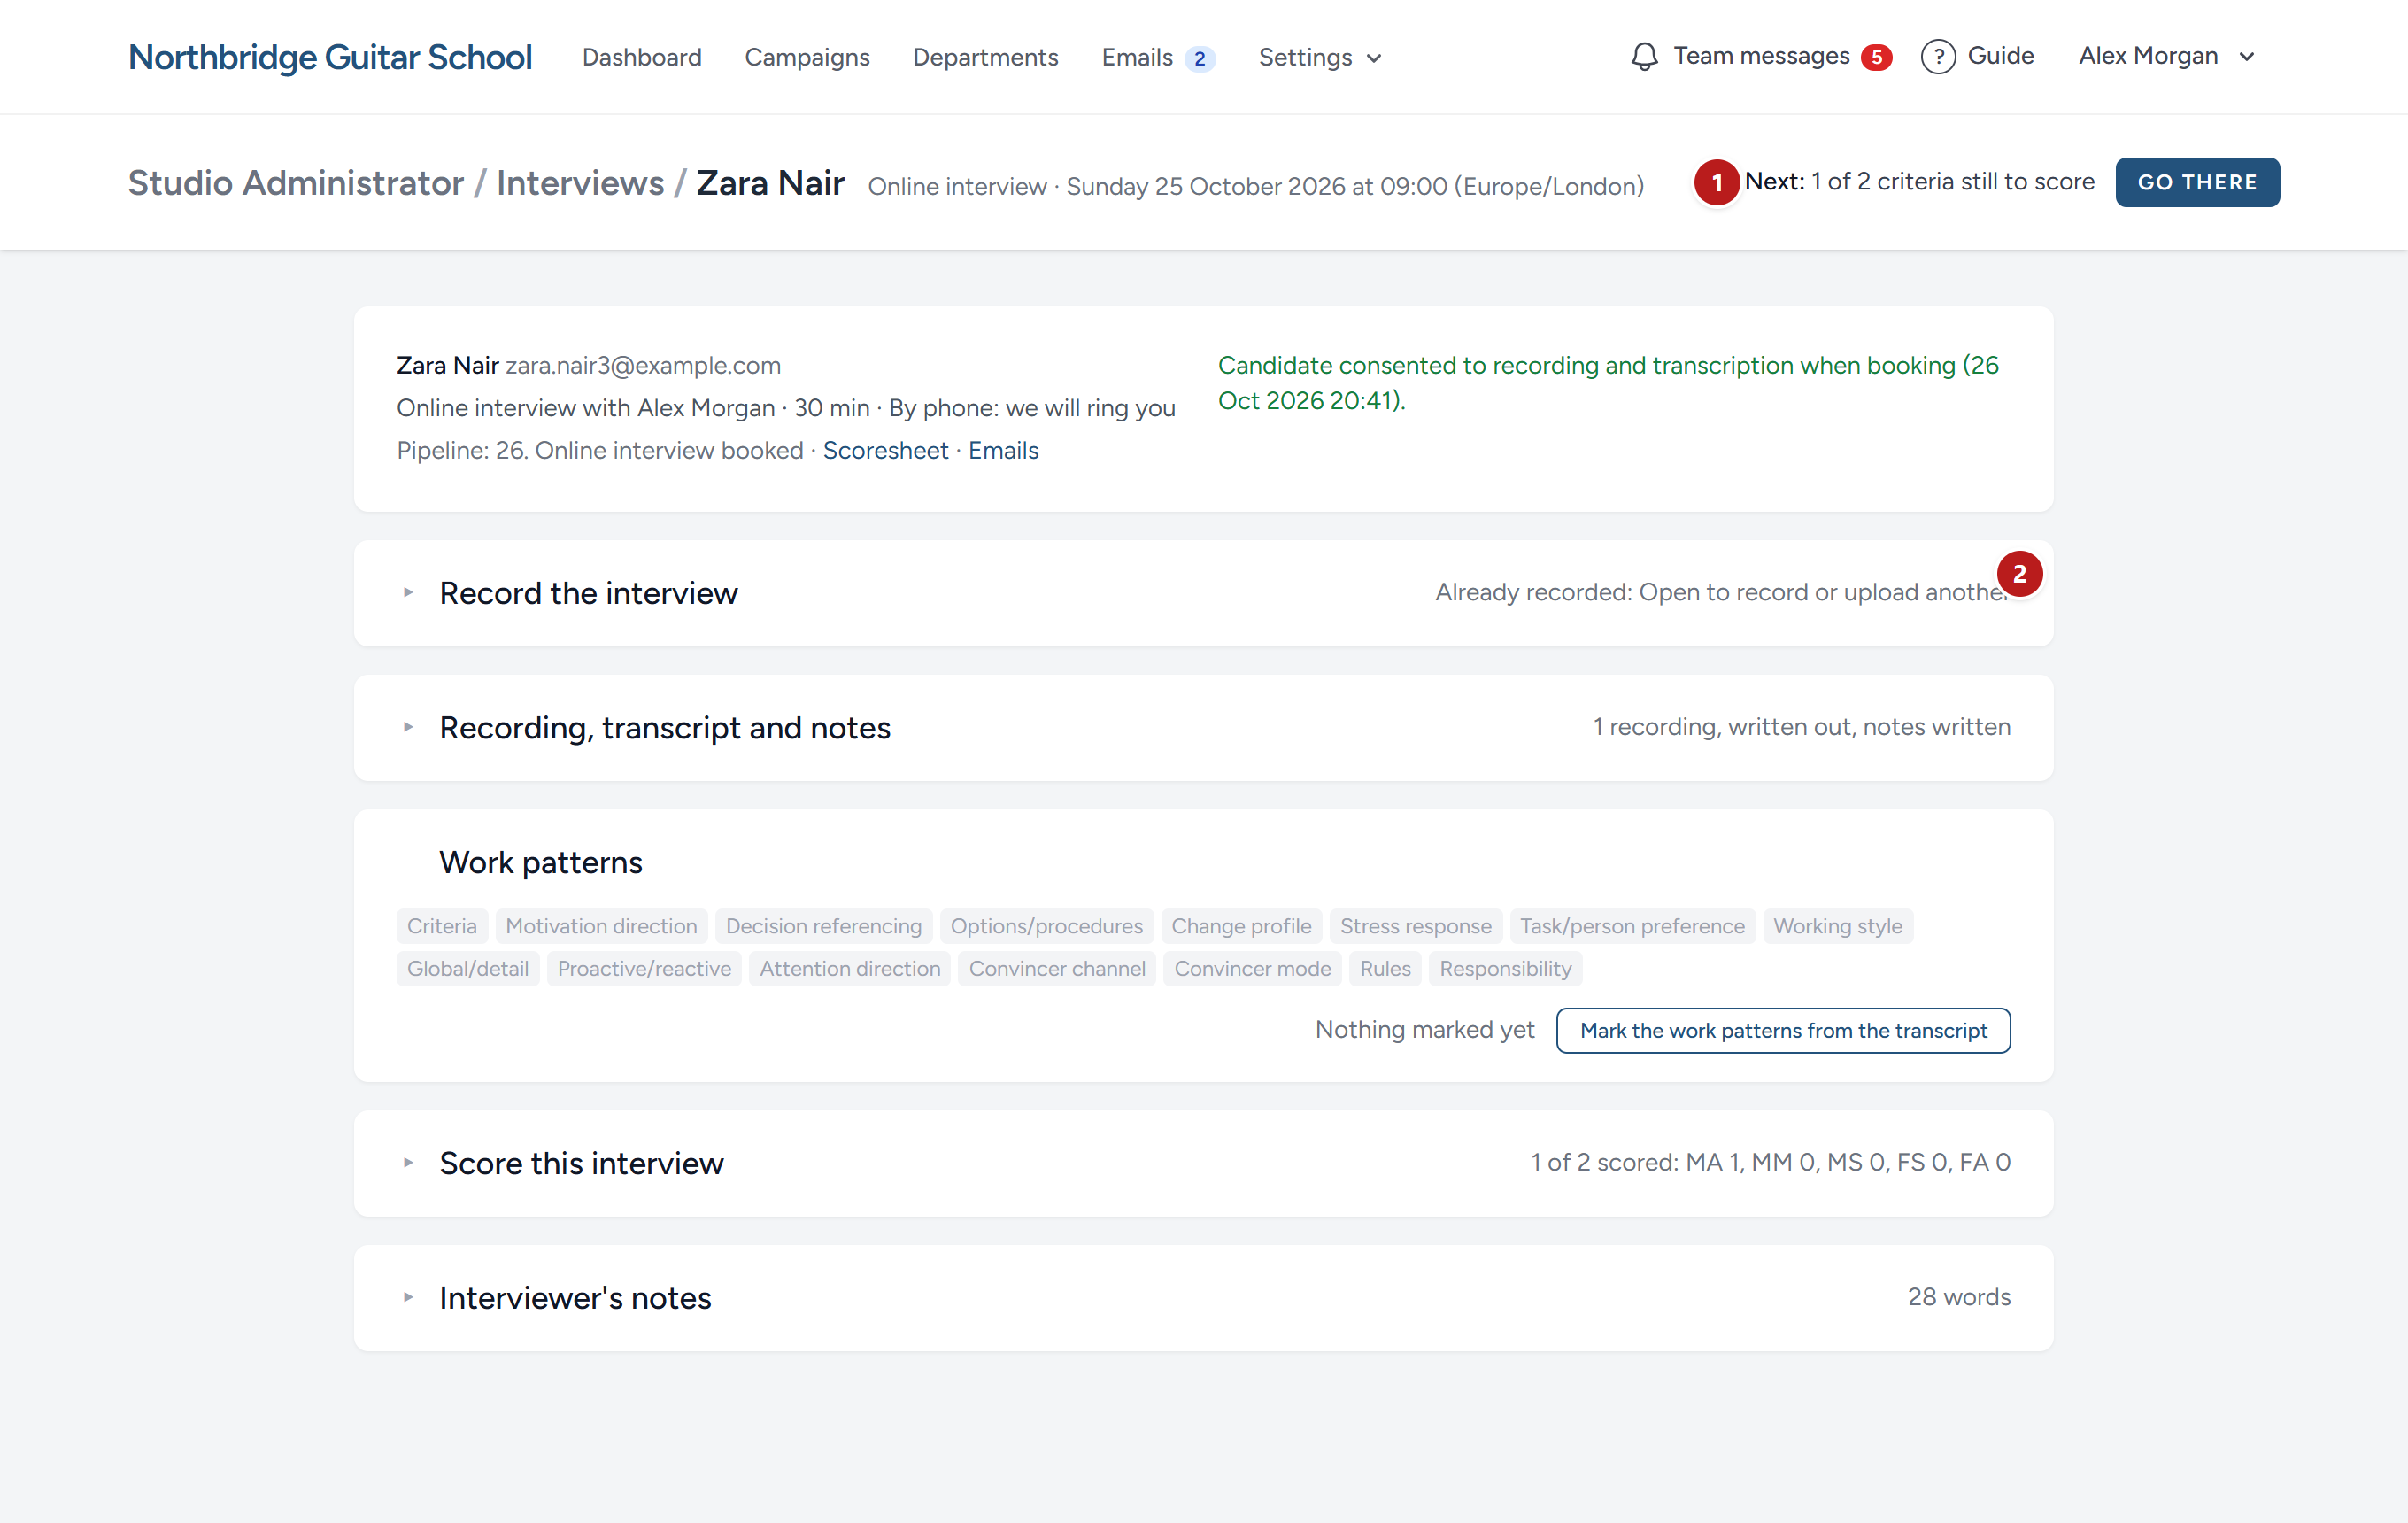Open the Scoresheet link
Image resolution: width=2408 pixels, height=1523 pixels.
[x=885, y=450]
